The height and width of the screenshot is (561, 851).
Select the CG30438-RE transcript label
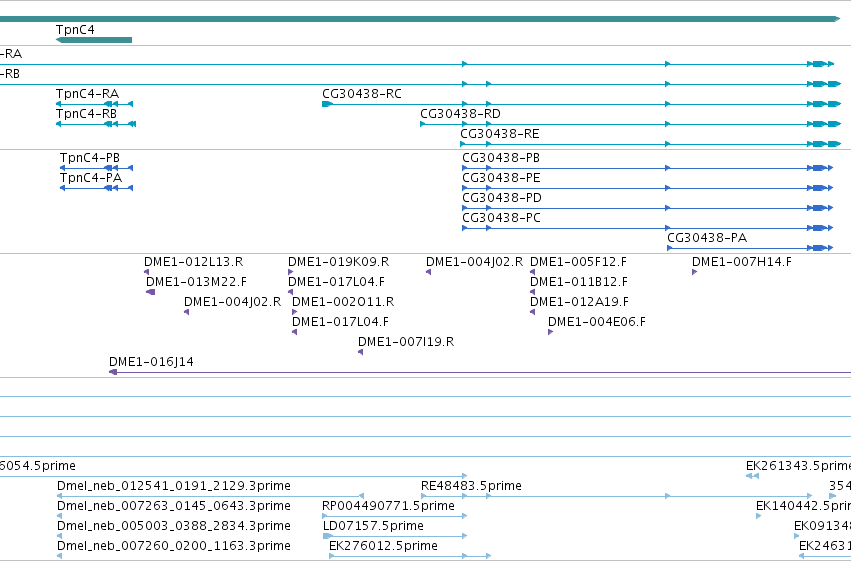pyautogui.click(x=500, y=134)
